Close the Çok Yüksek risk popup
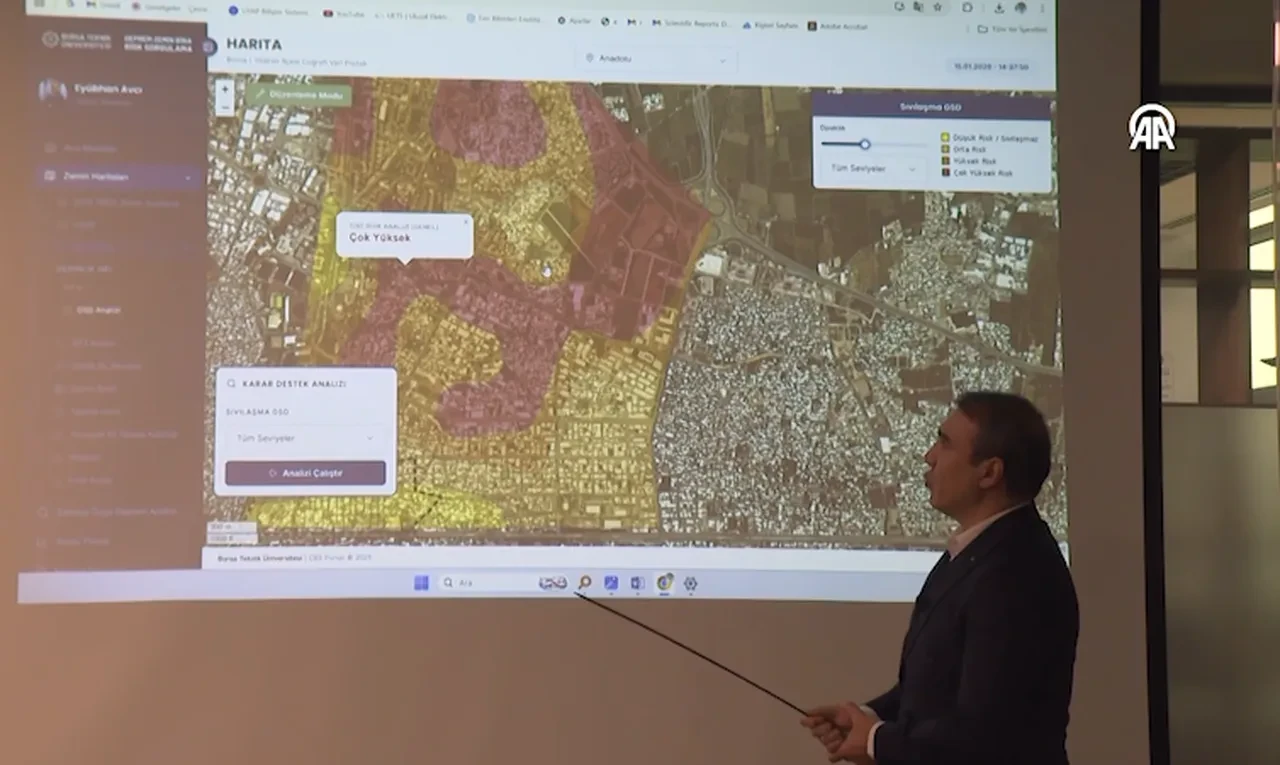This screenshot has width=1280, height=765. pos(465,222)
